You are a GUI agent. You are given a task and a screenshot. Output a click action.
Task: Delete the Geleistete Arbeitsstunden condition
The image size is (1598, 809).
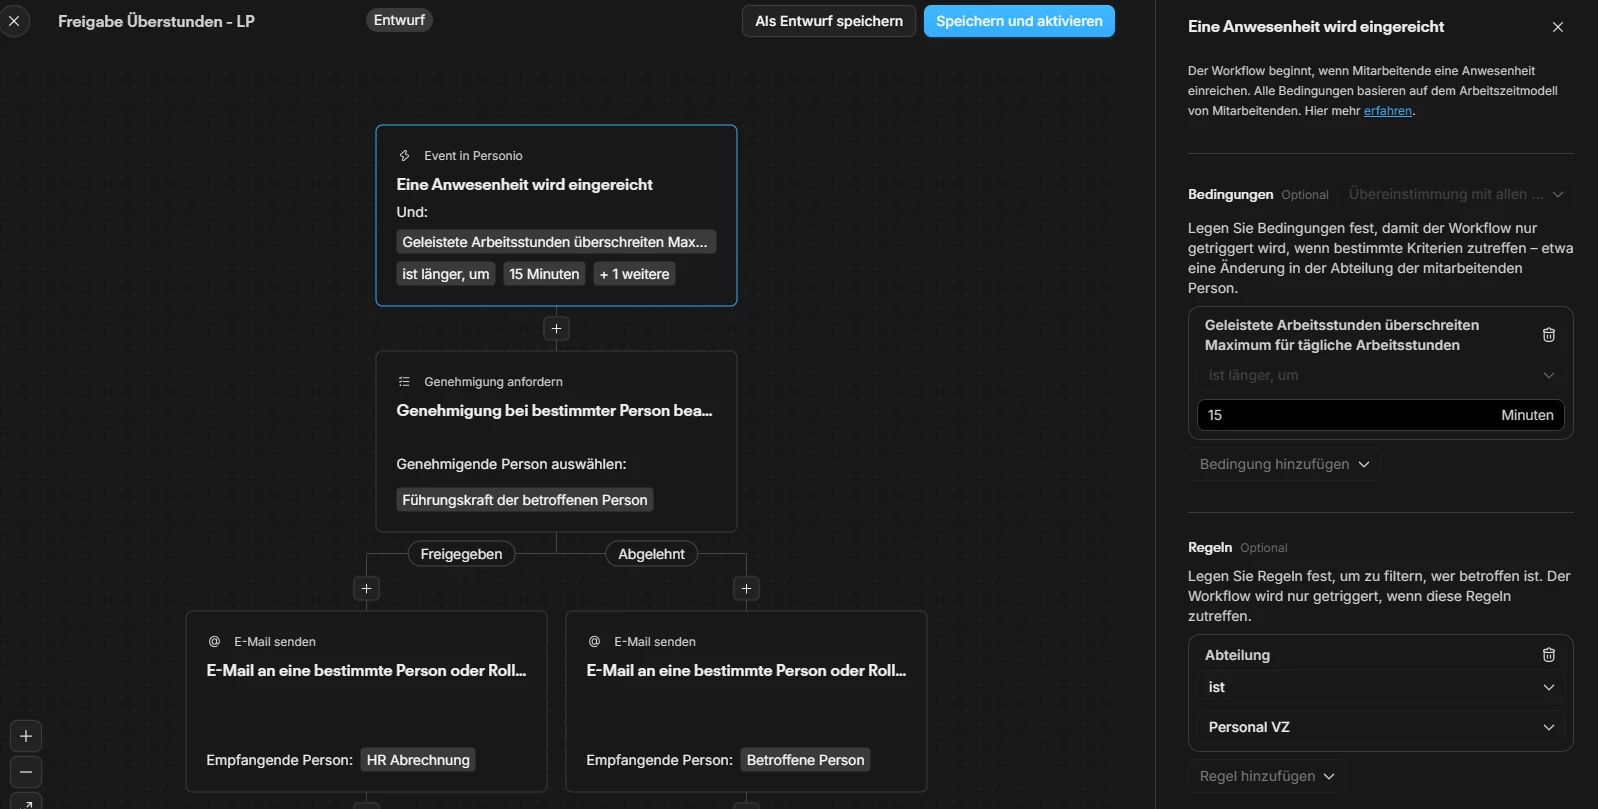tap(1548, 335)
